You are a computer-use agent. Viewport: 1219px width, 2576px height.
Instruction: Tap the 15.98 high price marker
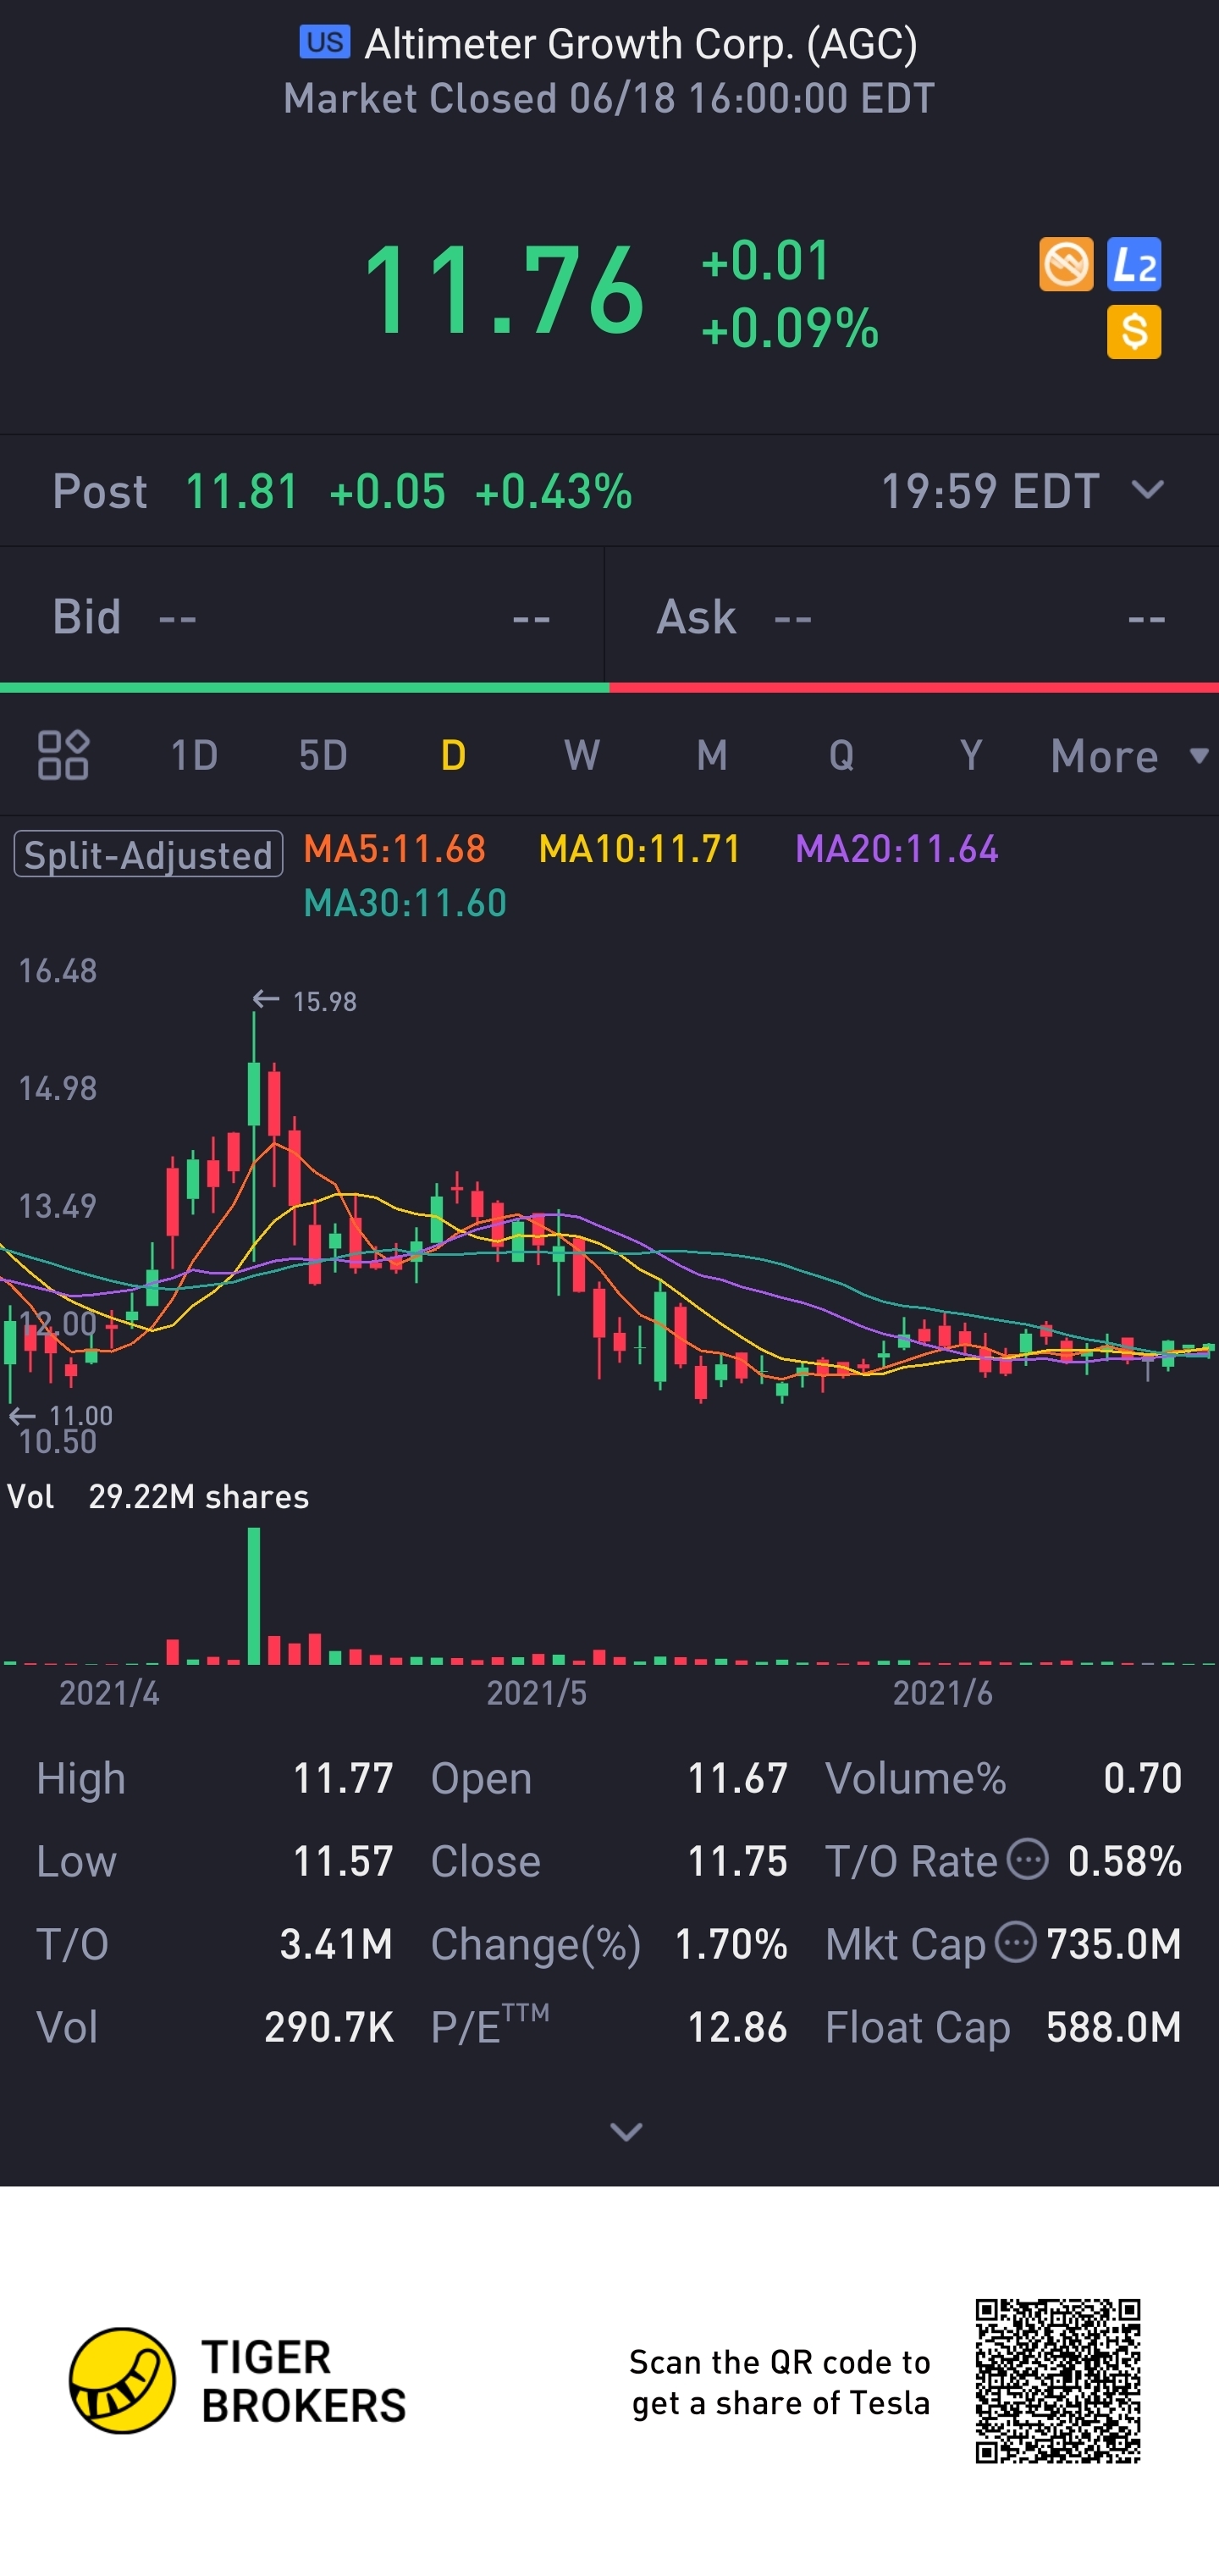click(x=305, y=1001)
